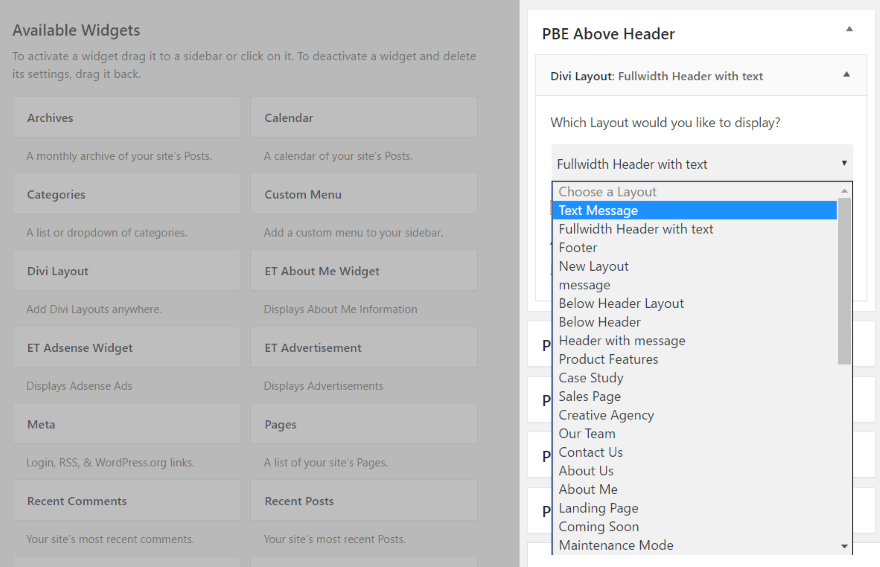
Task: Select the New Layout option
Action: 695,266
